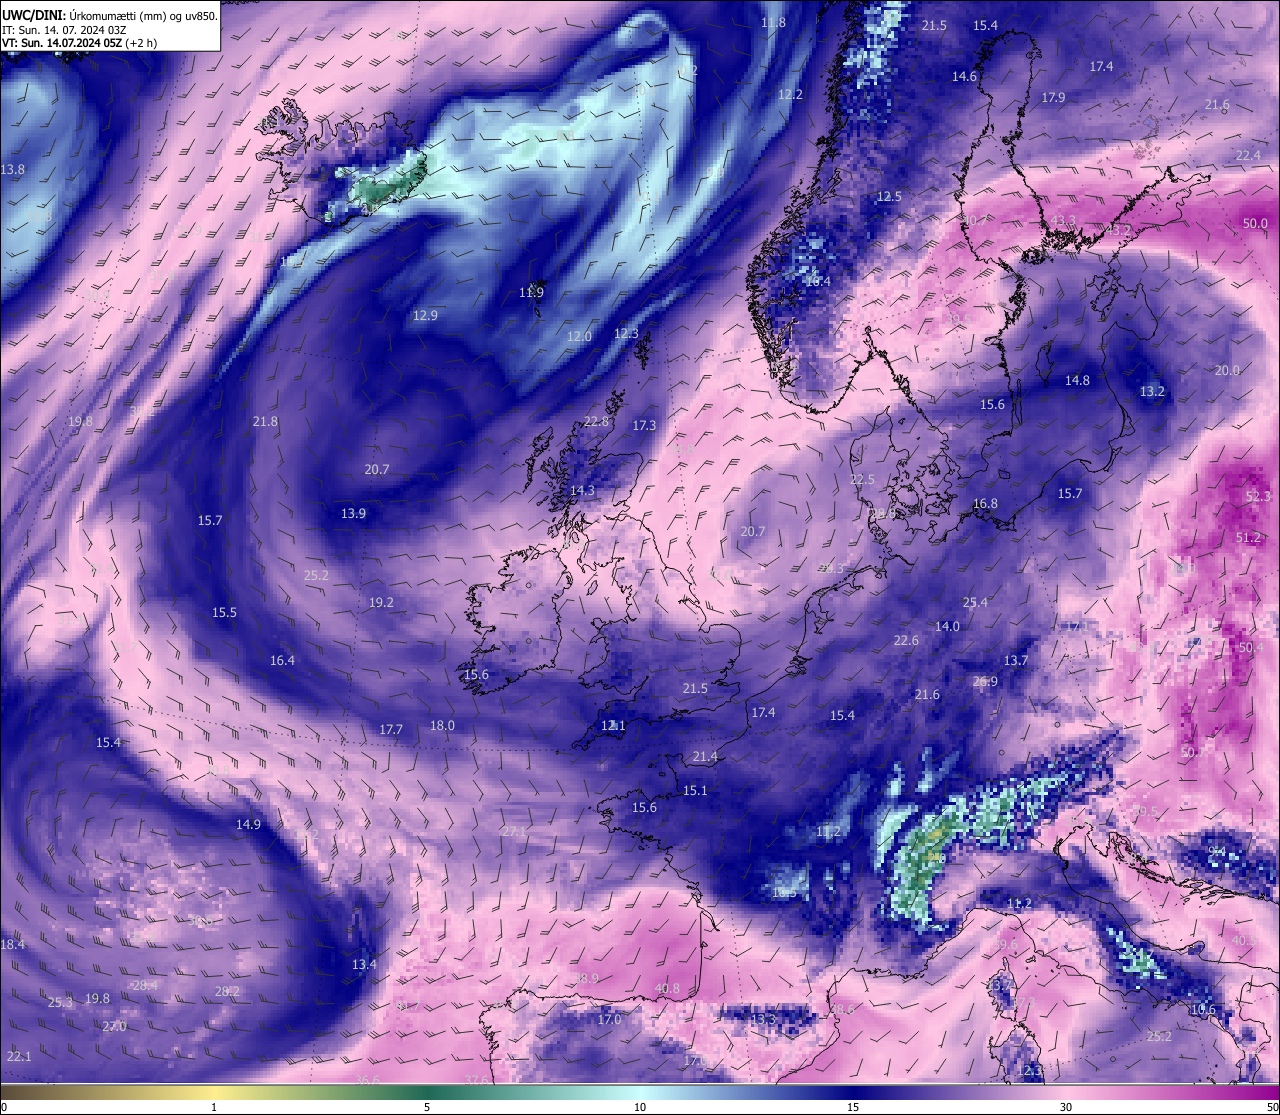Click the map value "22.5" over Denmark
Screen dimensions: 1280x1115
point(862,480)
